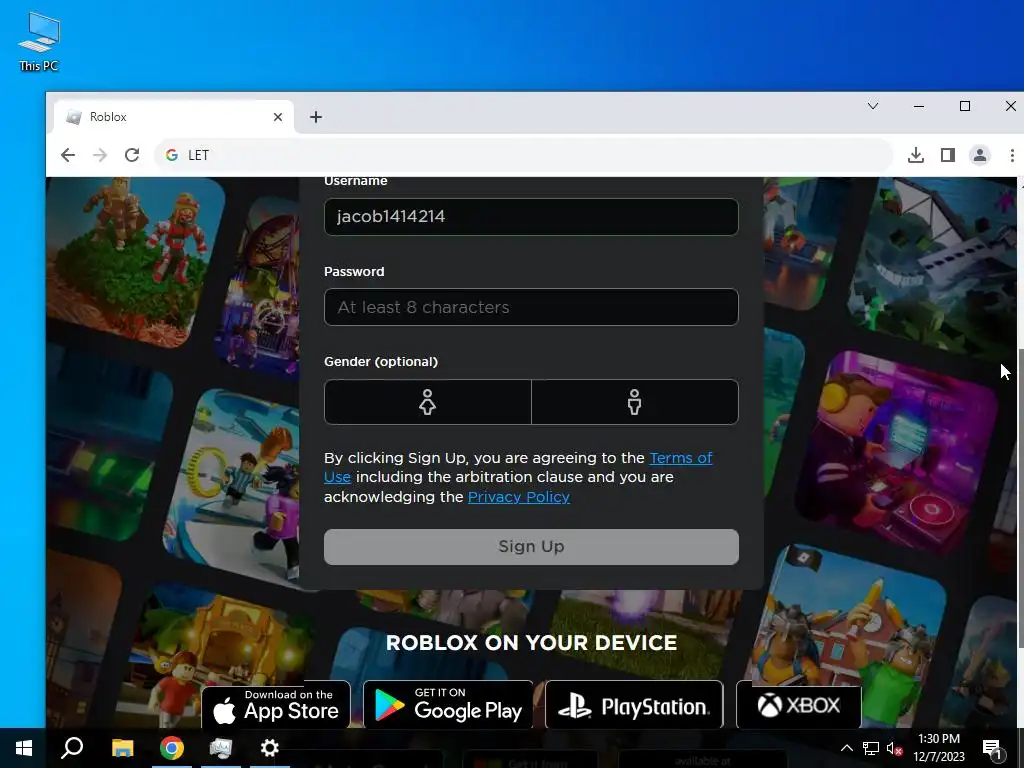The width and height of the screenshot is (1024, 768).
Task: Minimize the Chrome window
Action: (919, 106)
